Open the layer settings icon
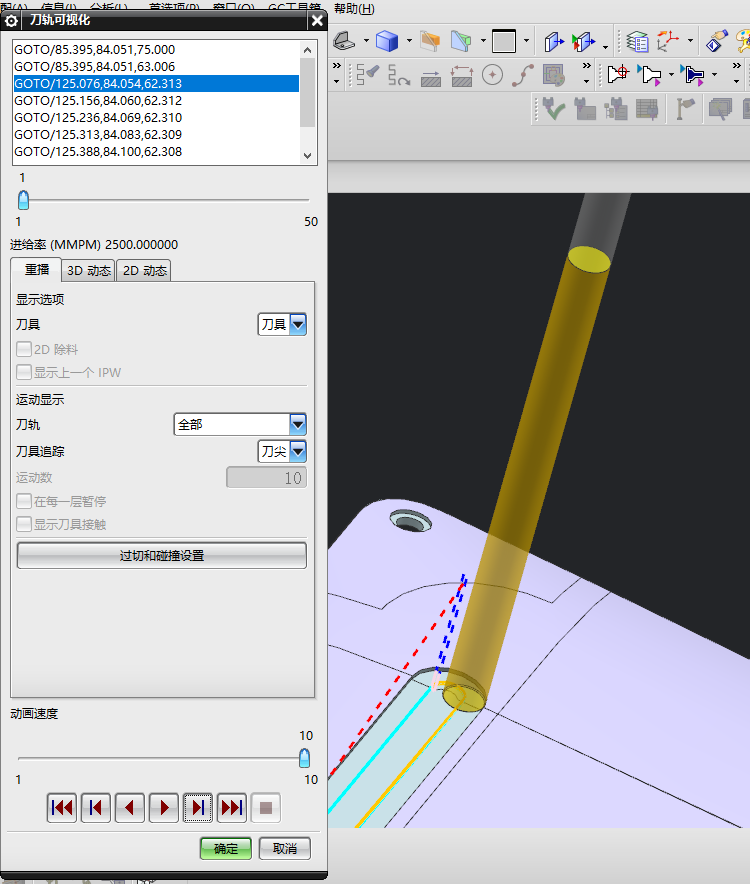 [x=637, y=41]
